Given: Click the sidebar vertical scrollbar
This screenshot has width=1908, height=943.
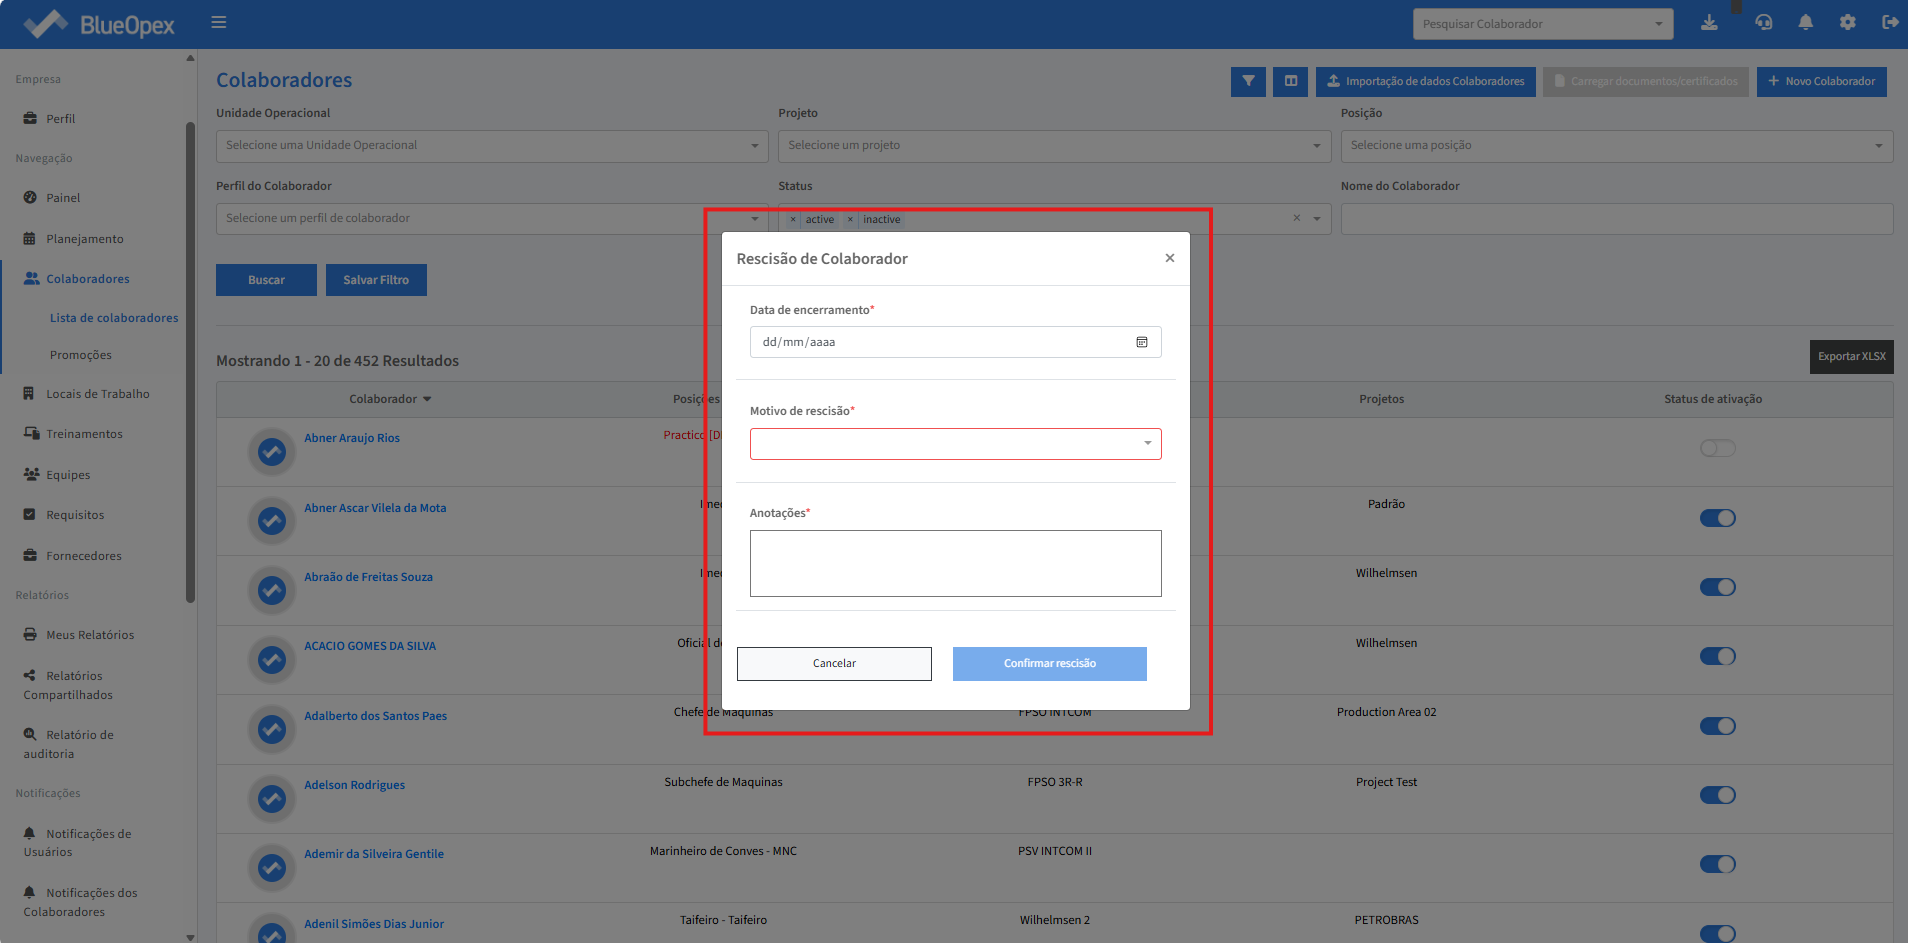Looking at the screenshot, I should click(190, 363).
